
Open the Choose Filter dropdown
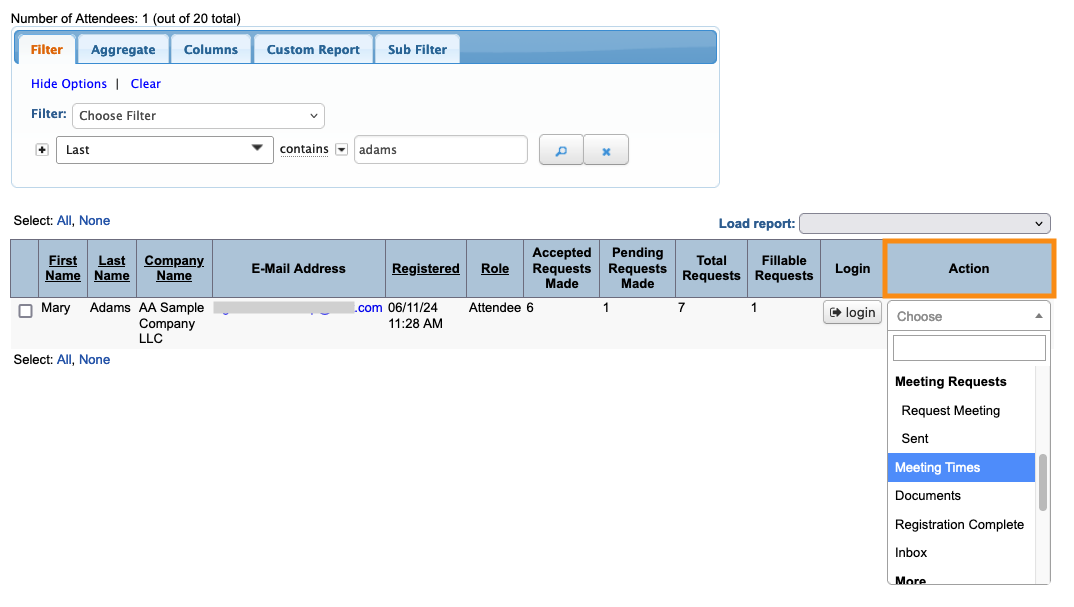pos(199,116)
